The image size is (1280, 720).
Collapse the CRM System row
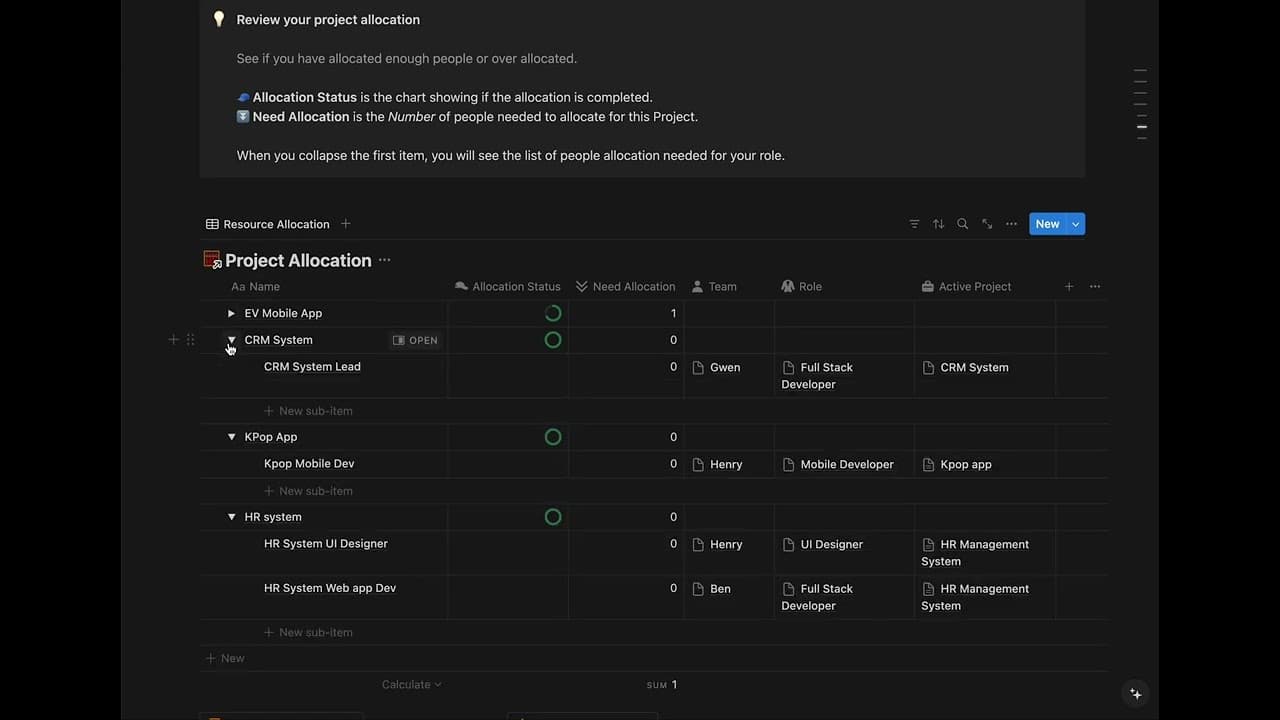pos(231,340)
